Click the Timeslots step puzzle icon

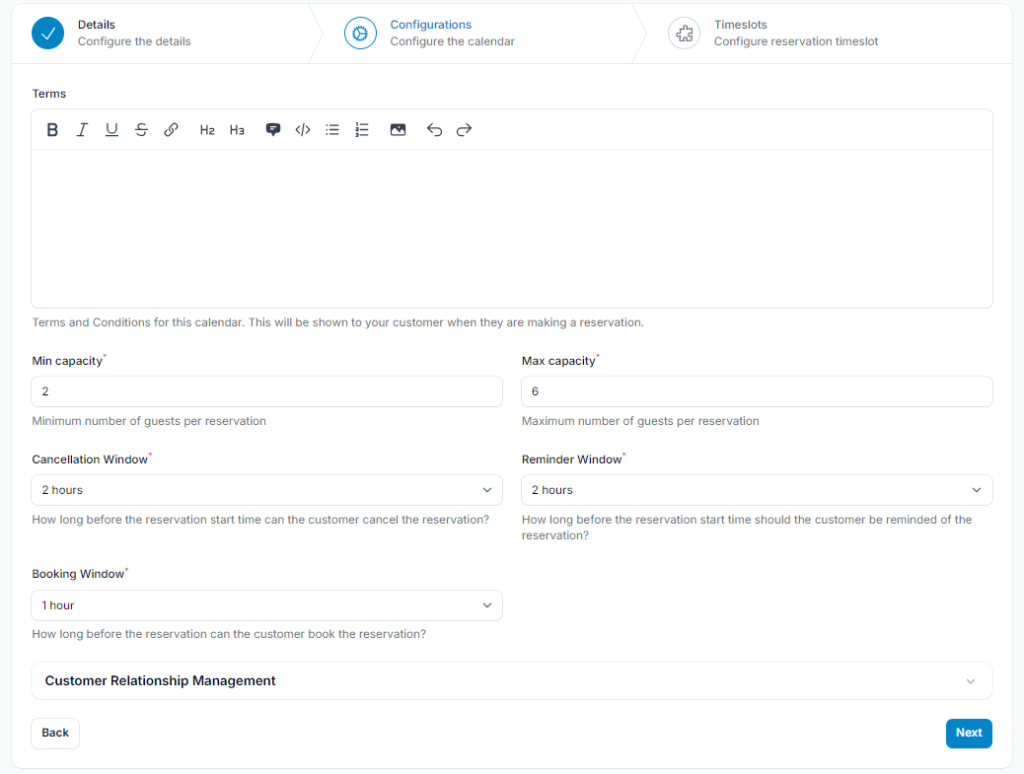[684, 33]
